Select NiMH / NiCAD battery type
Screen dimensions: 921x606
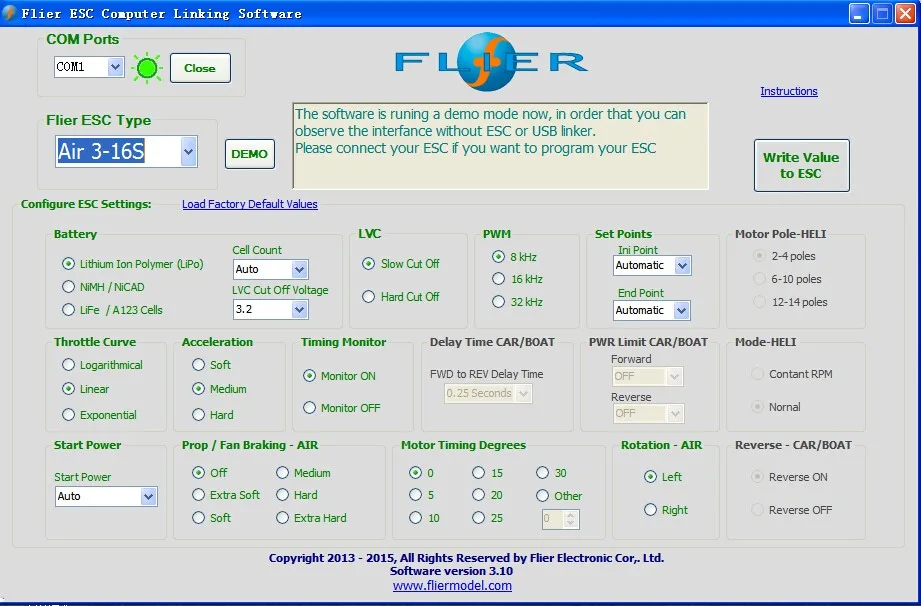pos(69,287)
